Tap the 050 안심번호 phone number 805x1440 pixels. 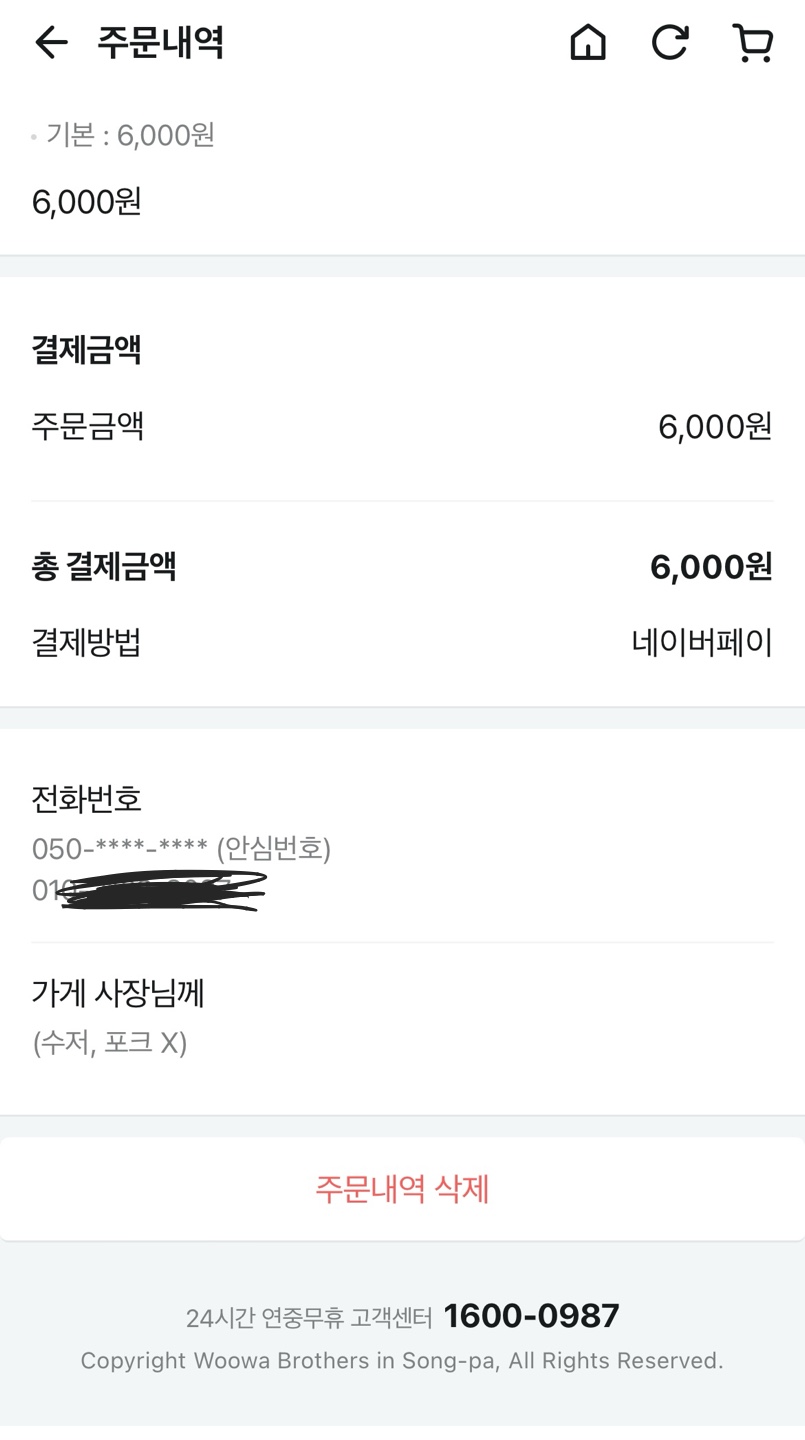(181, 849)
